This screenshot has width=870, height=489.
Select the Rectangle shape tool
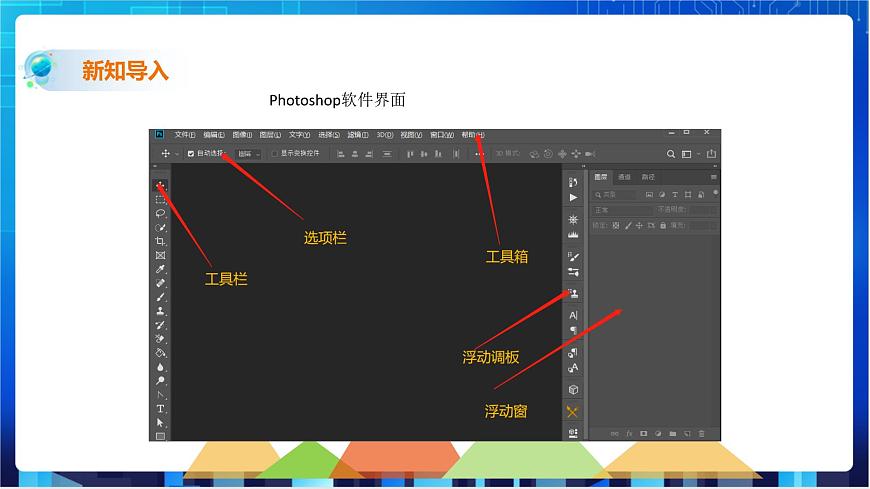pos(160,436)
